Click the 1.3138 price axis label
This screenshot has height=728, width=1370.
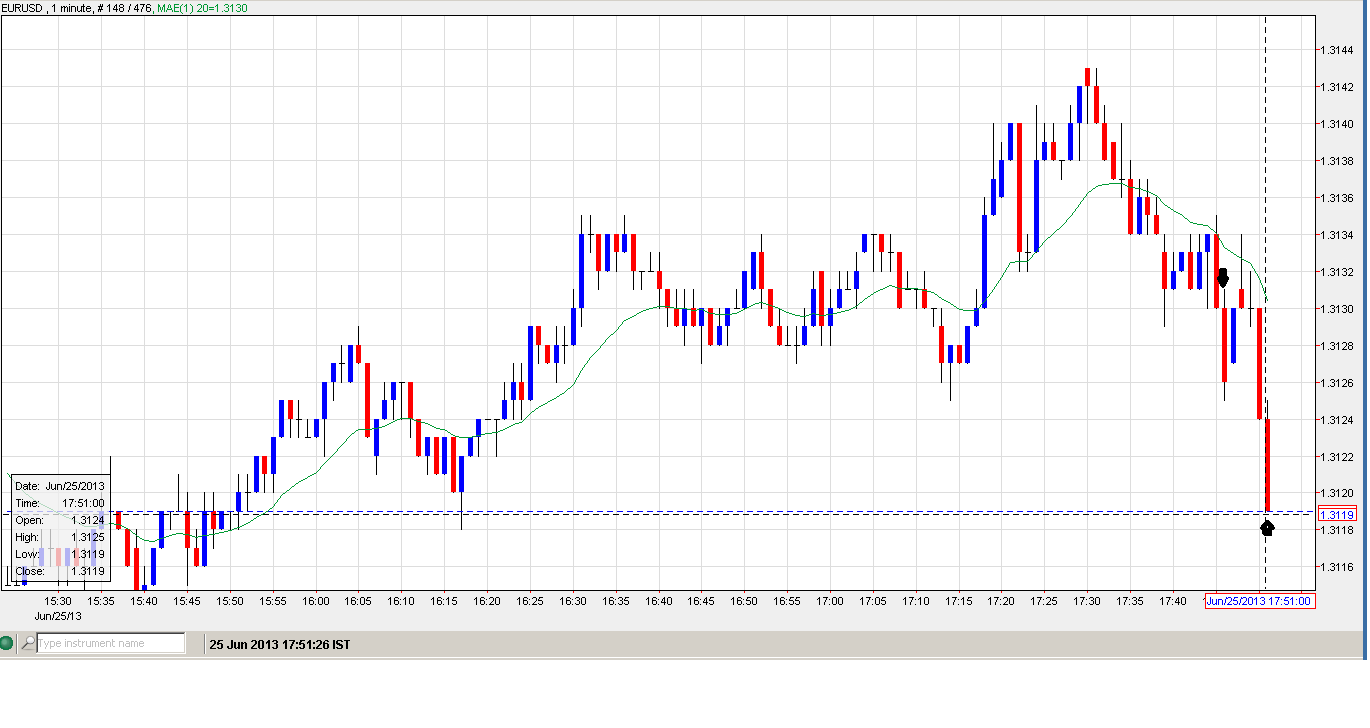coord(1337,161)
